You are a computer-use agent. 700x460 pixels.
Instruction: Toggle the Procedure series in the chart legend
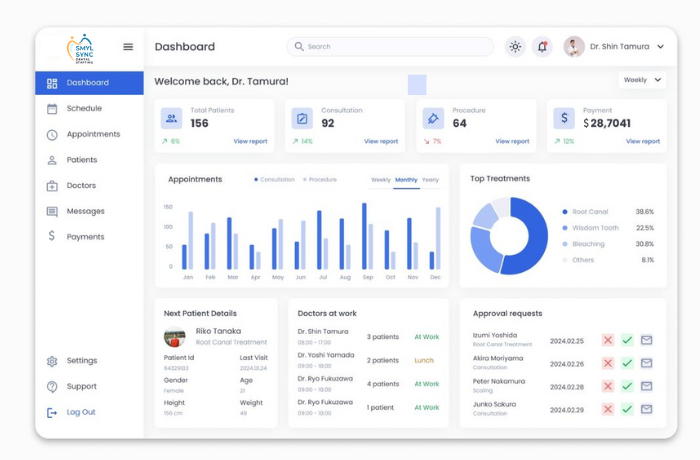coord(320,180)
